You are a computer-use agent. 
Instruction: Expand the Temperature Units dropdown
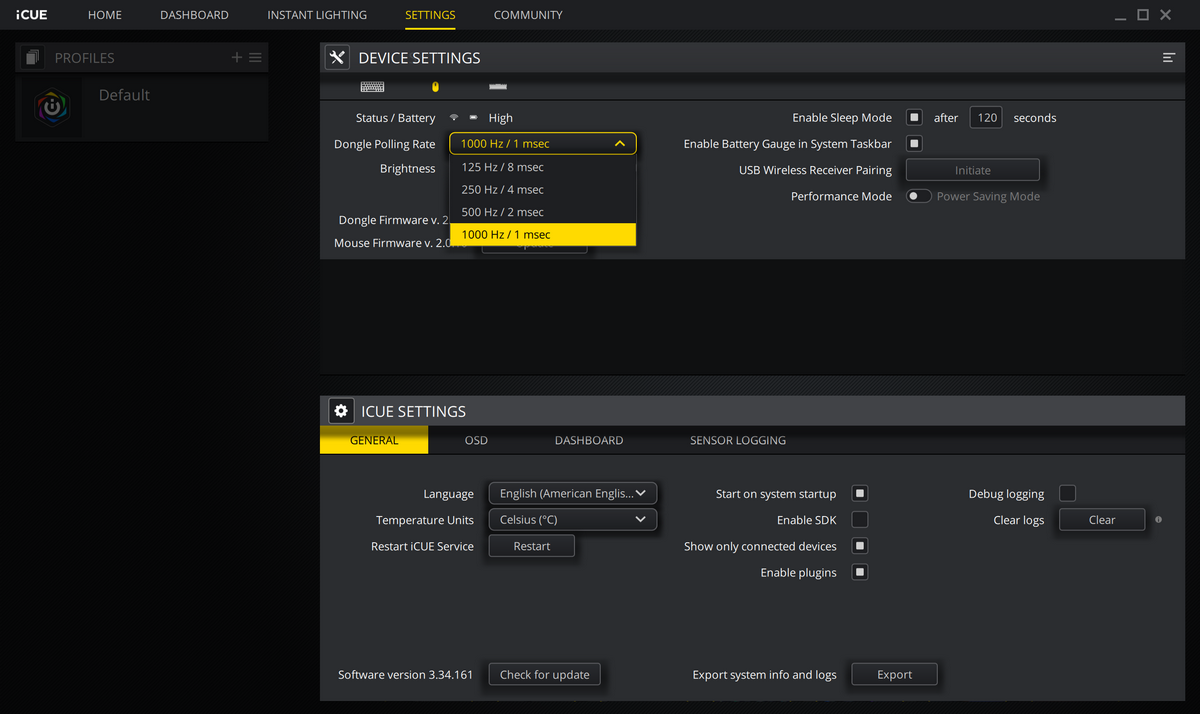point(572,520)
